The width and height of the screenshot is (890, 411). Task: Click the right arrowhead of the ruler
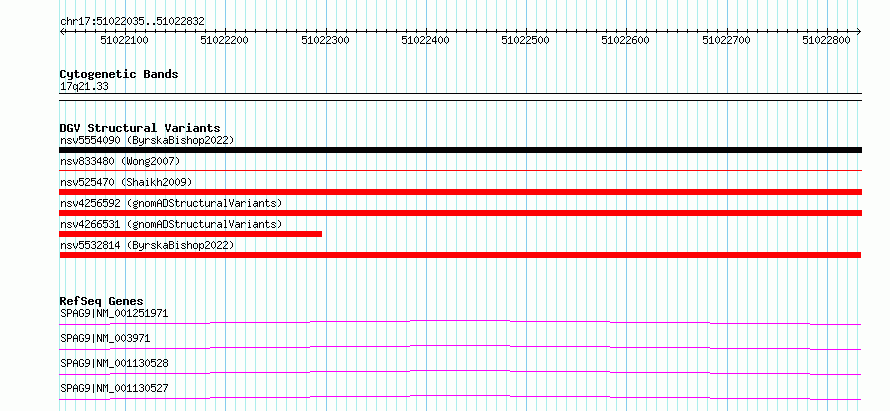[859, 31]
